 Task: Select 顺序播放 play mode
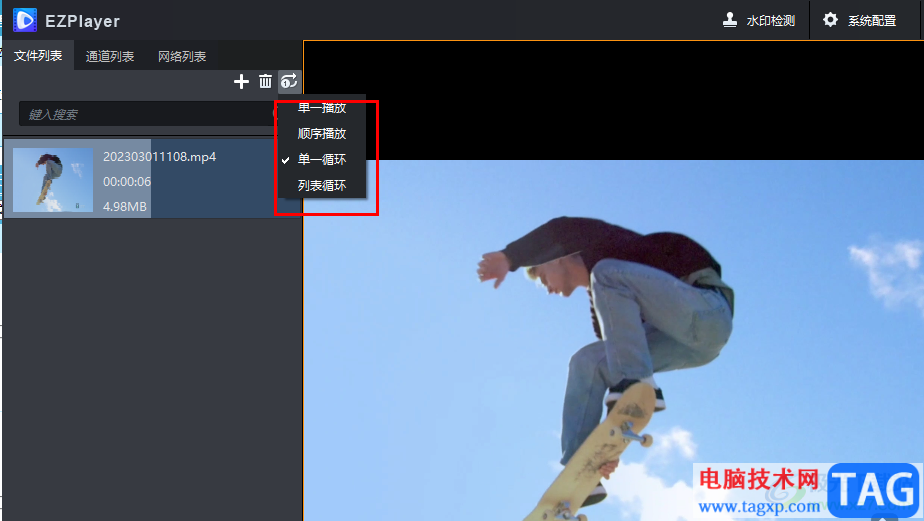click(322, 134)
